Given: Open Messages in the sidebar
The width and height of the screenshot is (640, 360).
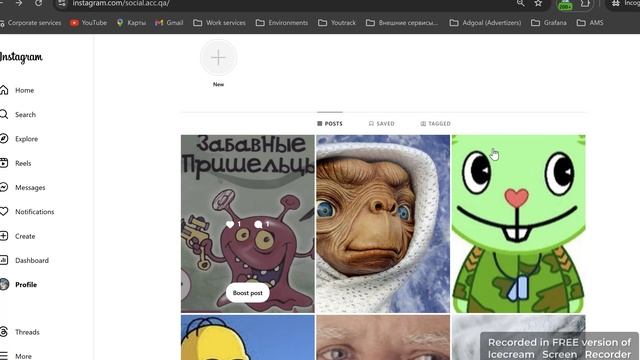Looking at the screenshot, I should click(23, 188).
